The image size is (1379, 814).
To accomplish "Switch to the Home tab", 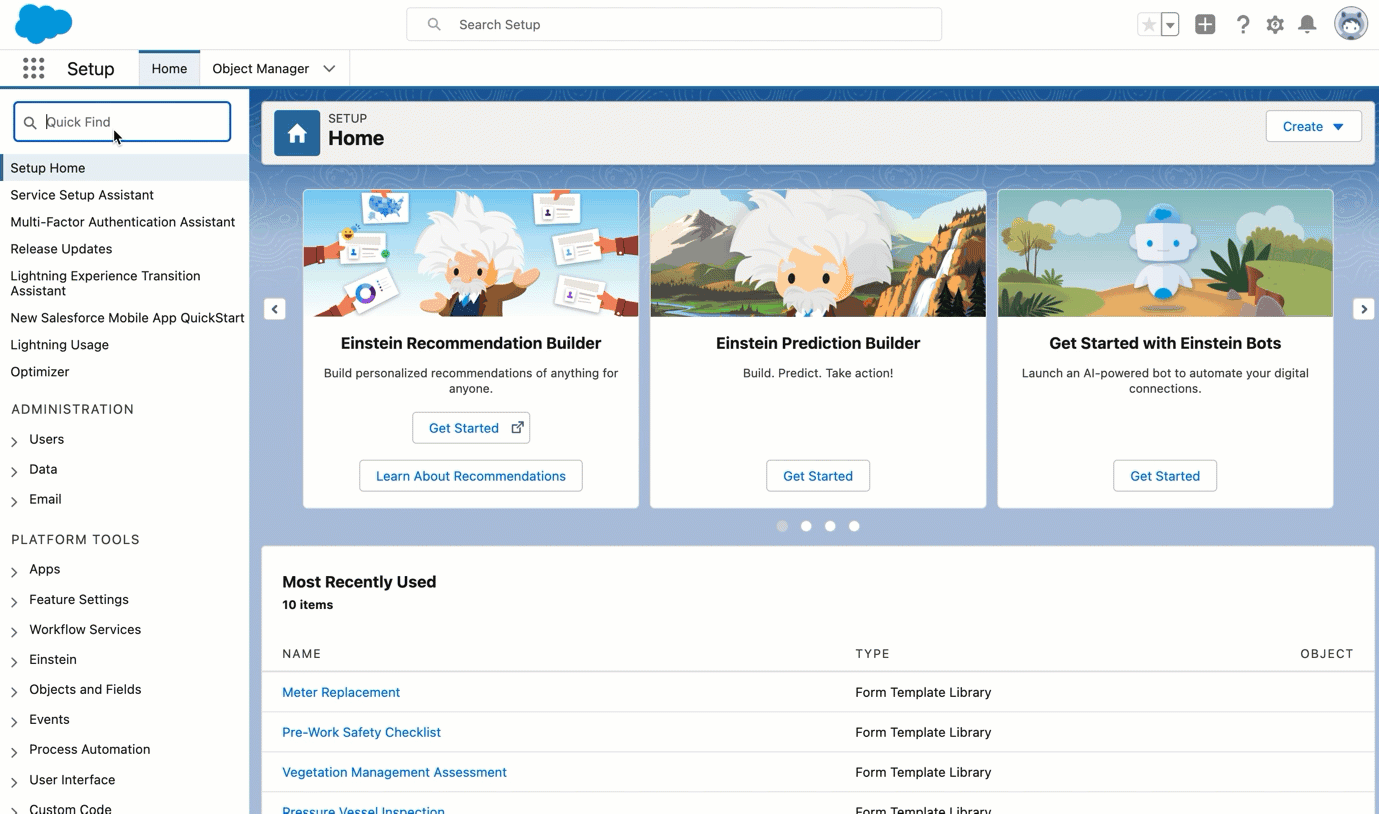I will coord(169,68).
